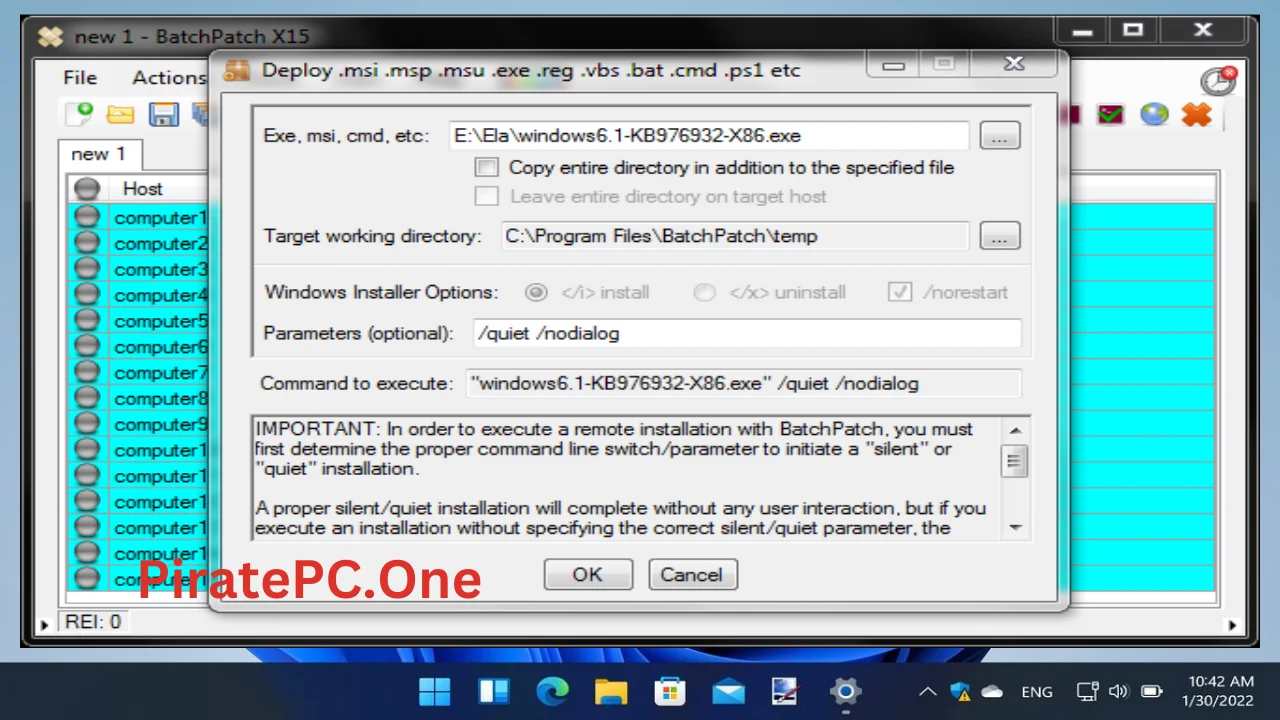The image size is (1280, 720).
Task: Launch Microsoft Edge from taskbar
Action: click(x=552, y=692)
